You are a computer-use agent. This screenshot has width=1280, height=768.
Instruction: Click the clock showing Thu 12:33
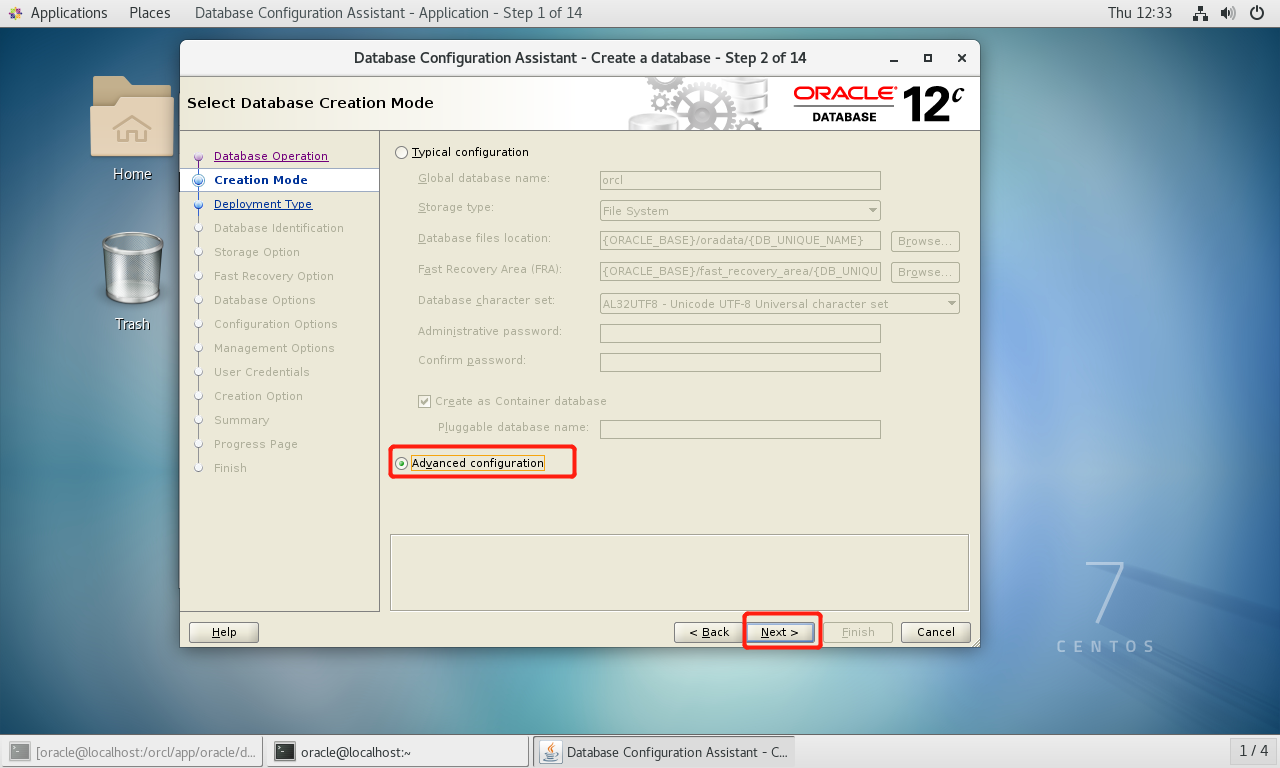(1140, 13)
